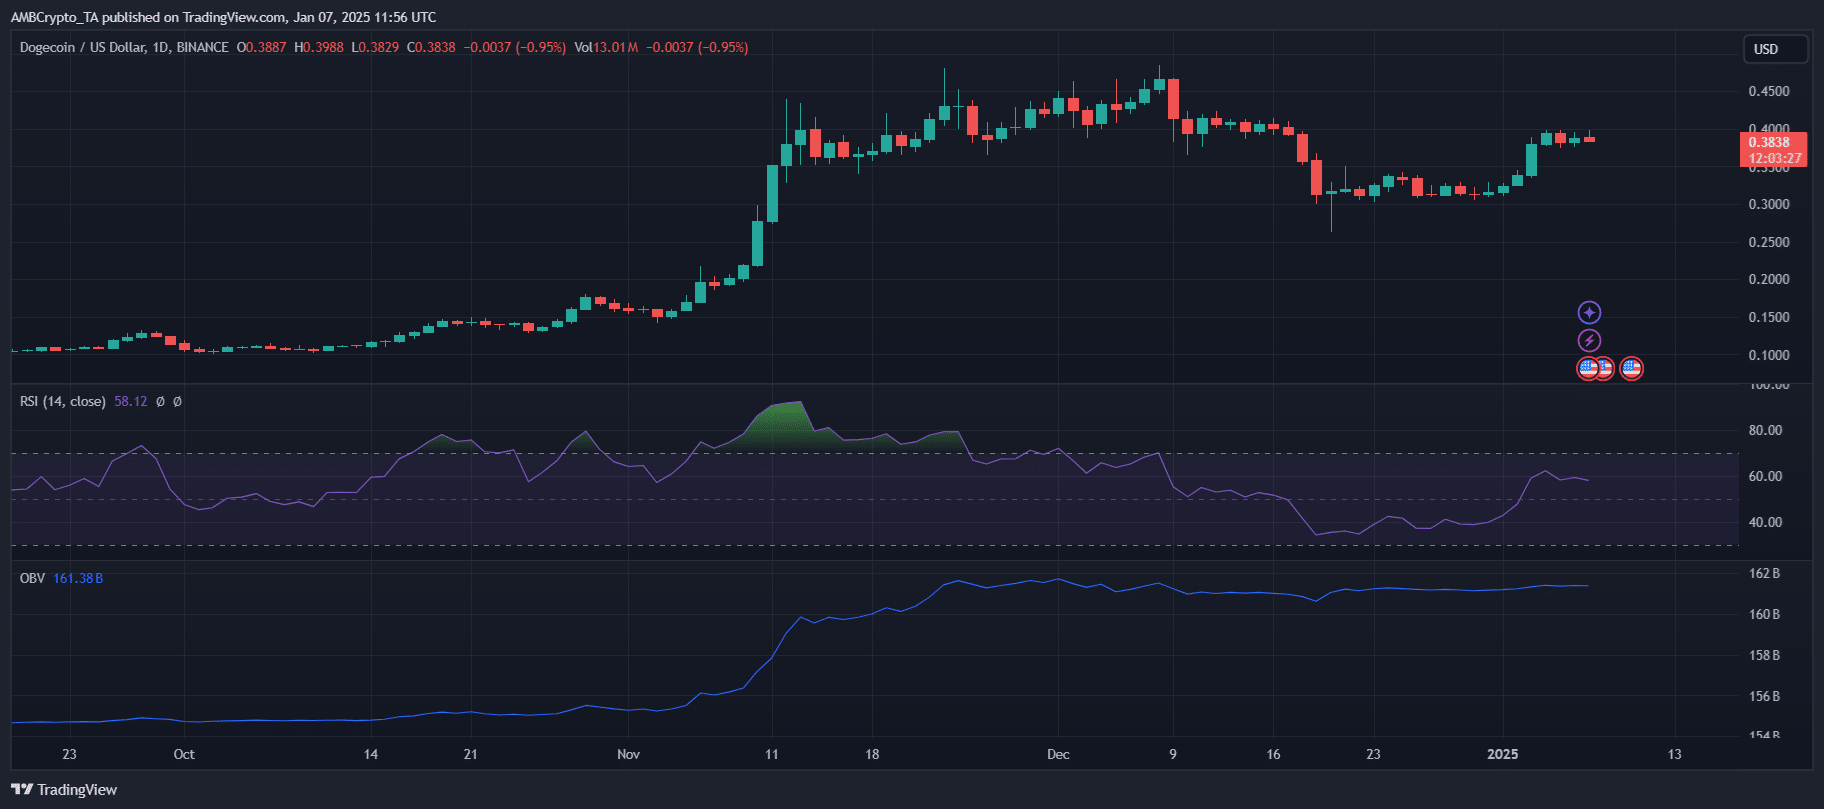Click the low value L0.3829
The image size is (1824, 809).
coord(375,47)
